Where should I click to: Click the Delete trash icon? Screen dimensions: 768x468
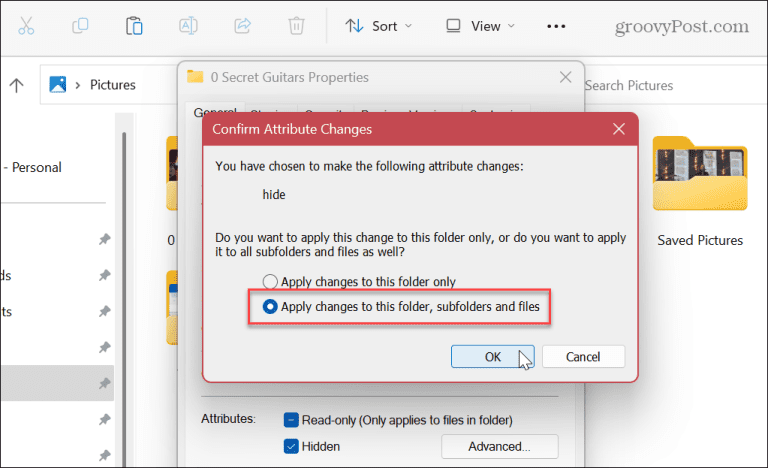click(296, 26)
